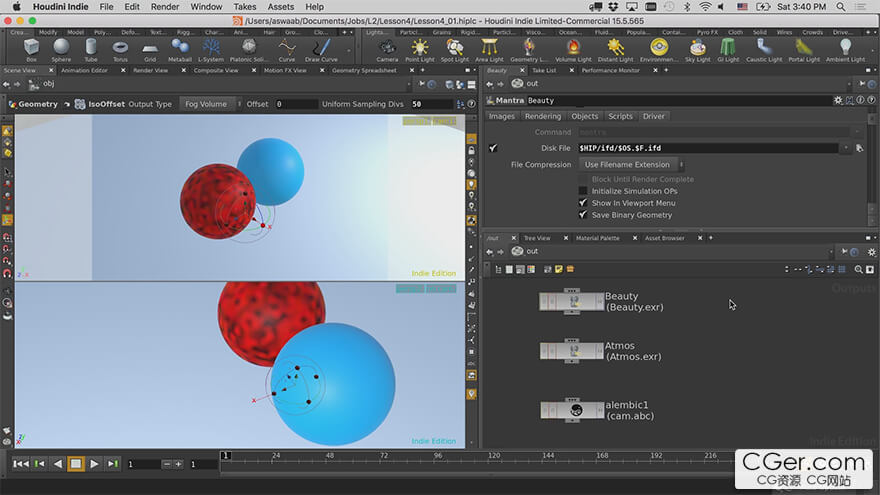Add a Volume Light from the shelf

coord(573,50)
